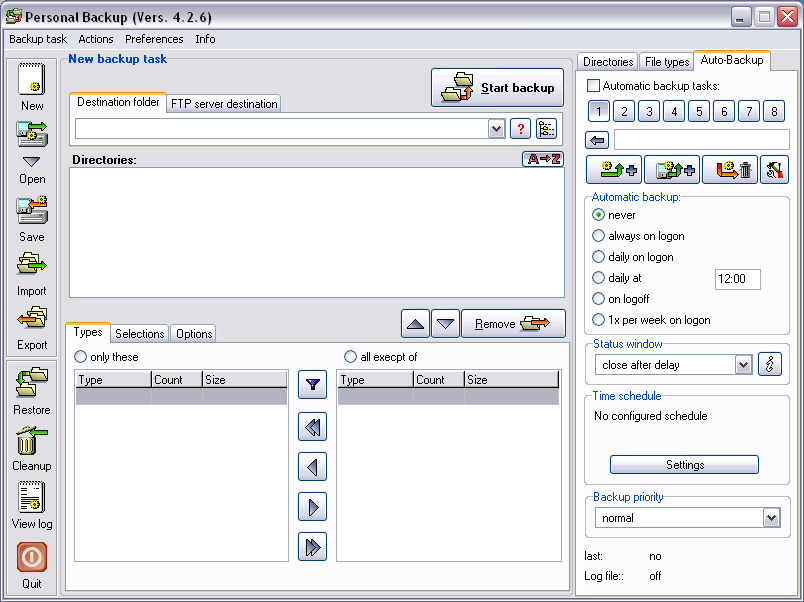Move directory up with the up arrow
The image size is (804, 602).
point(415,324)
